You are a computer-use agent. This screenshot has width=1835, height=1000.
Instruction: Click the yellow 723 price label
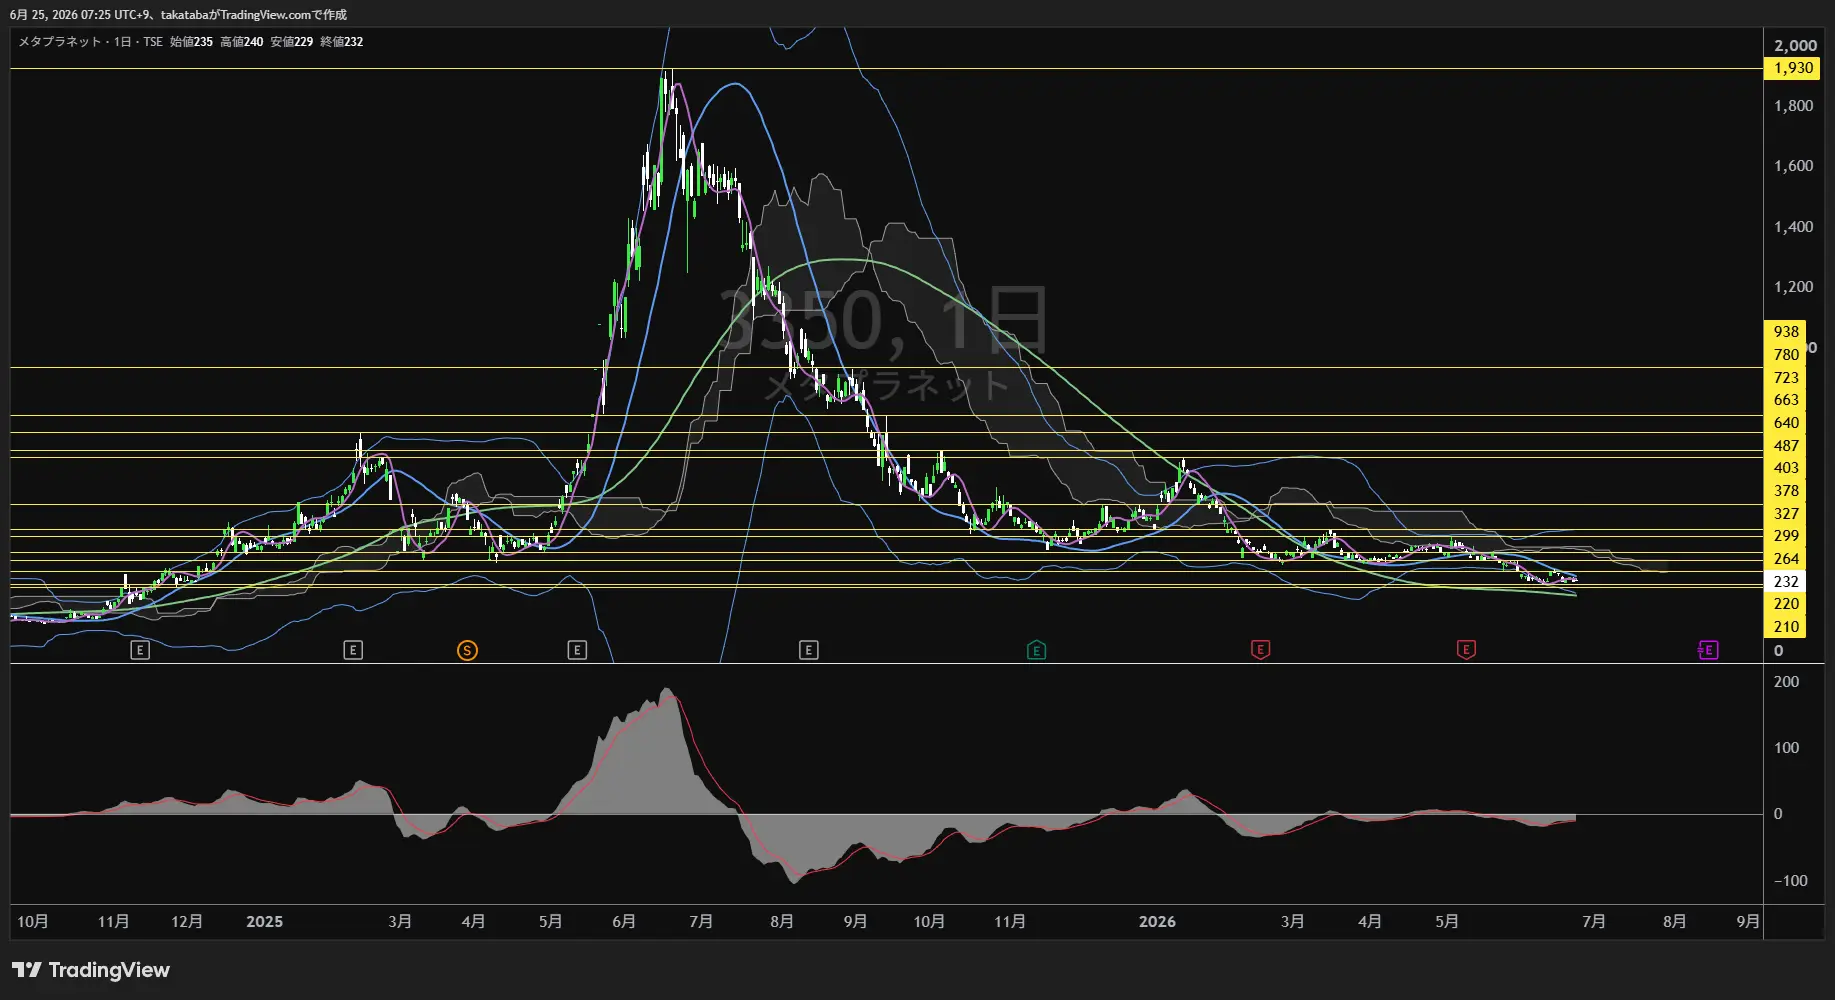click(1786, 378)
